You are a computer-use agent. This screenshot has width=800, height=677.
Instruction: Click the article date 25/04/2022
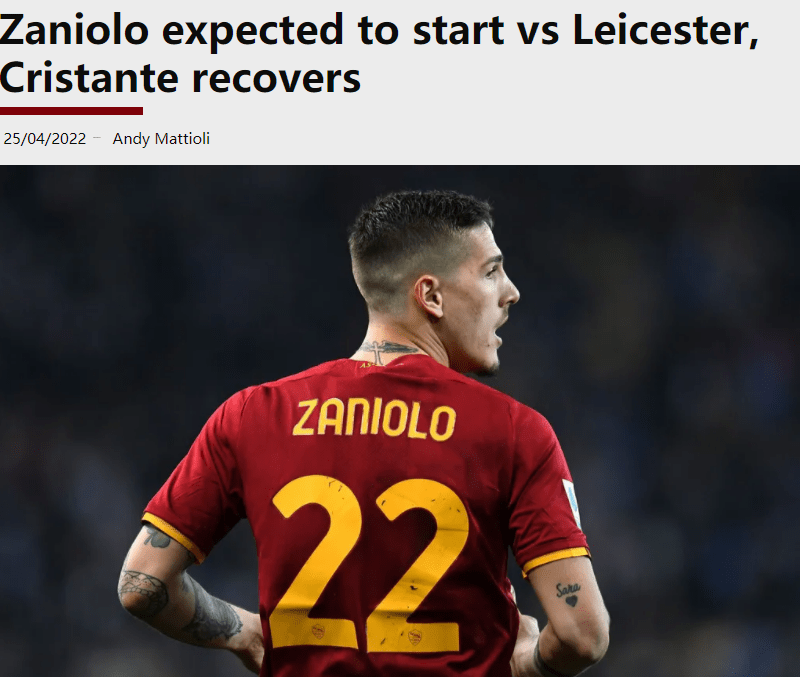44,139
